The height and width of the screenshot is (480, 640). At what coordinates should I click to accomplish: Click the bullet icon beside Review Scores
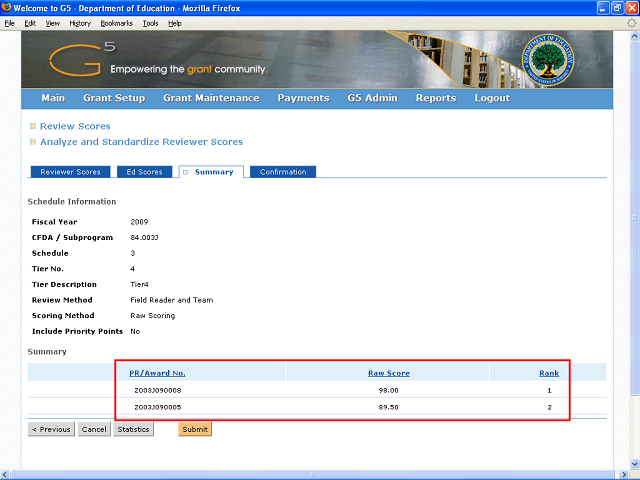(33, 126)
